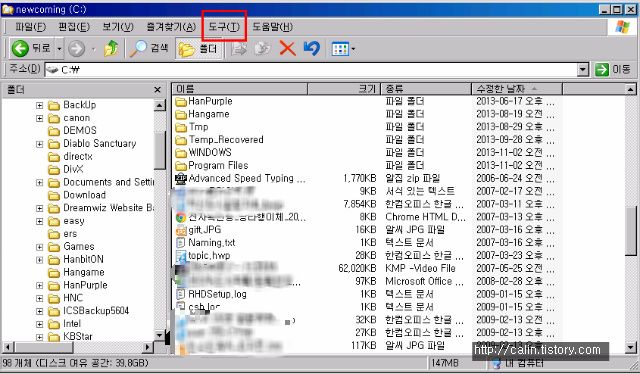Click the Tmp folder name
The width and height of the screenshot is (640, 374).
[198, 127]
